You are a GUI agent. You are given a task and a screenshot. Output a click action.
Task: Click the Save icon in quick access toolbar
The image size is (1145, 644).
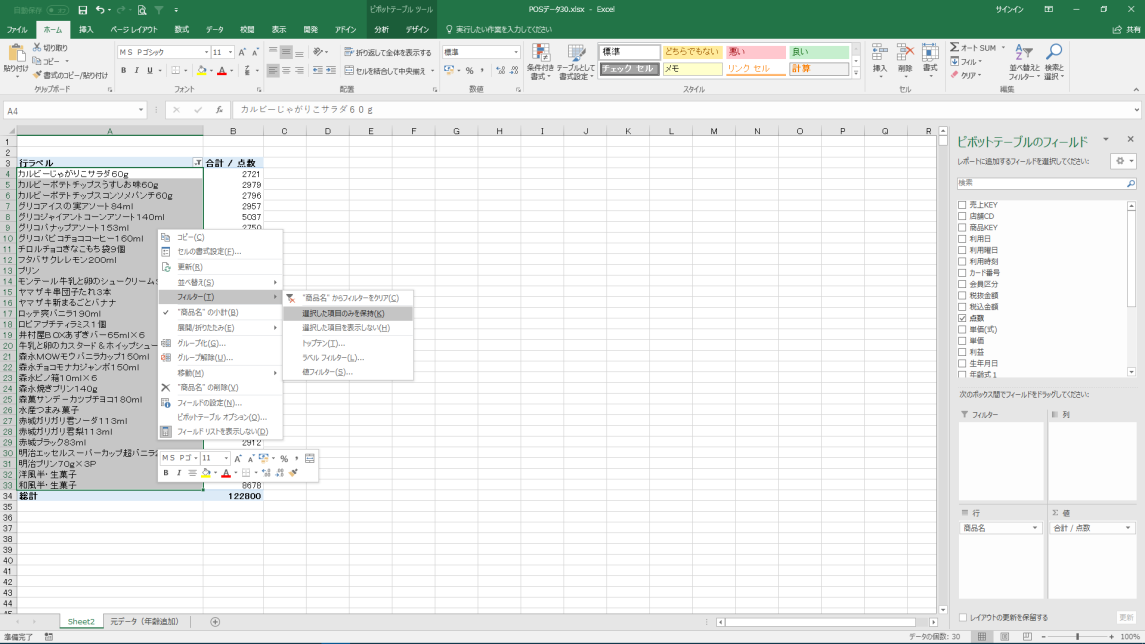tap(83, 10)
